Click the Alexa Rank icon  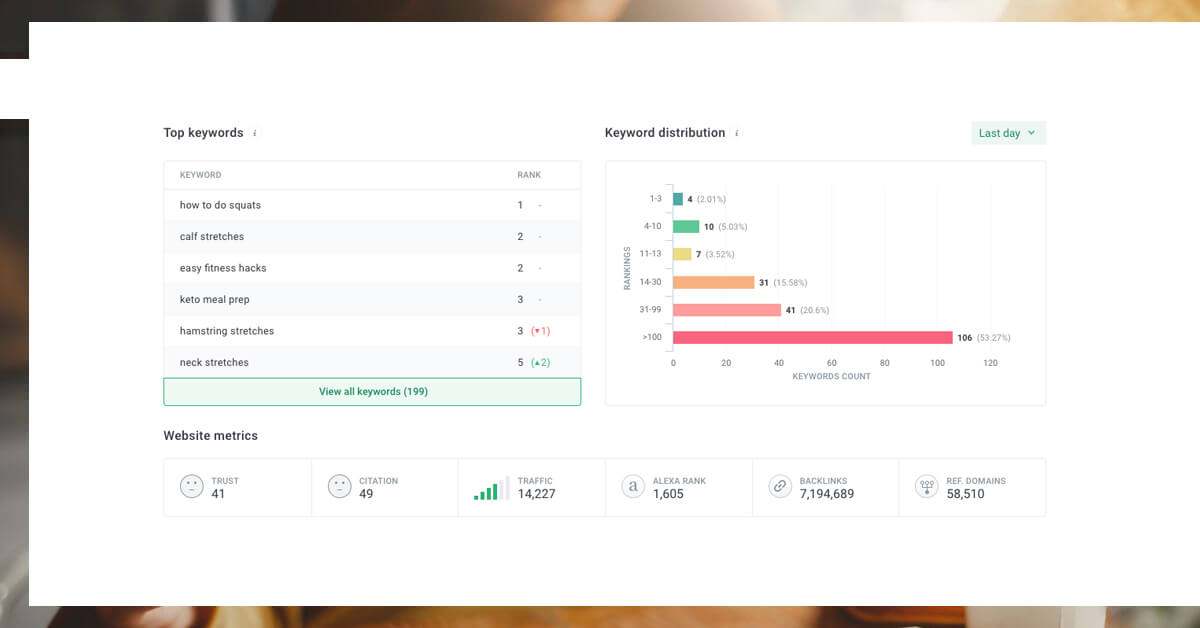click(632, 487)
